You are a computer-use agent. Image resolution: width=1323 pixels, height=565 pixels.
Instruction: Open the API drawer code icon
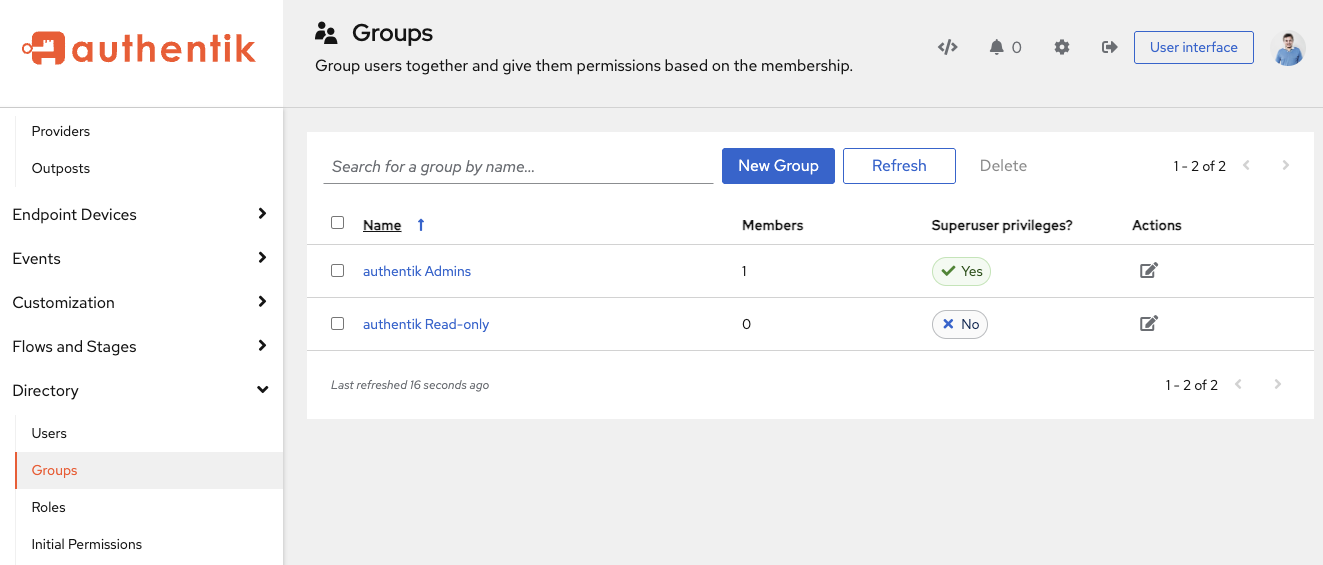[x=947, y=47]
